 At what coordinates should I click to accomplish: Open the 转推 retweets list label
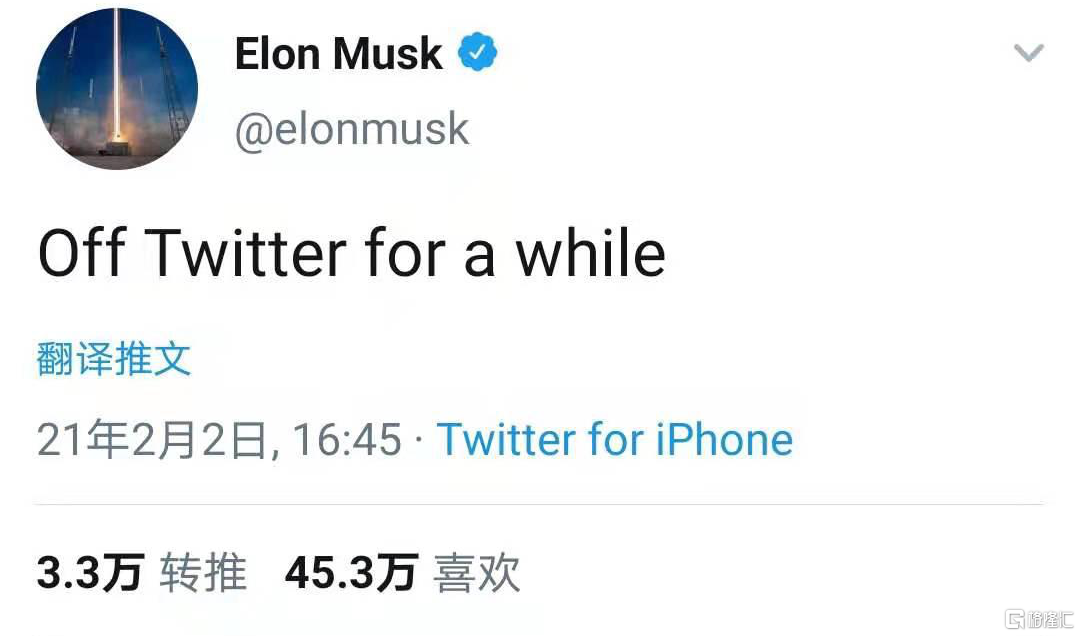(203, 574)
